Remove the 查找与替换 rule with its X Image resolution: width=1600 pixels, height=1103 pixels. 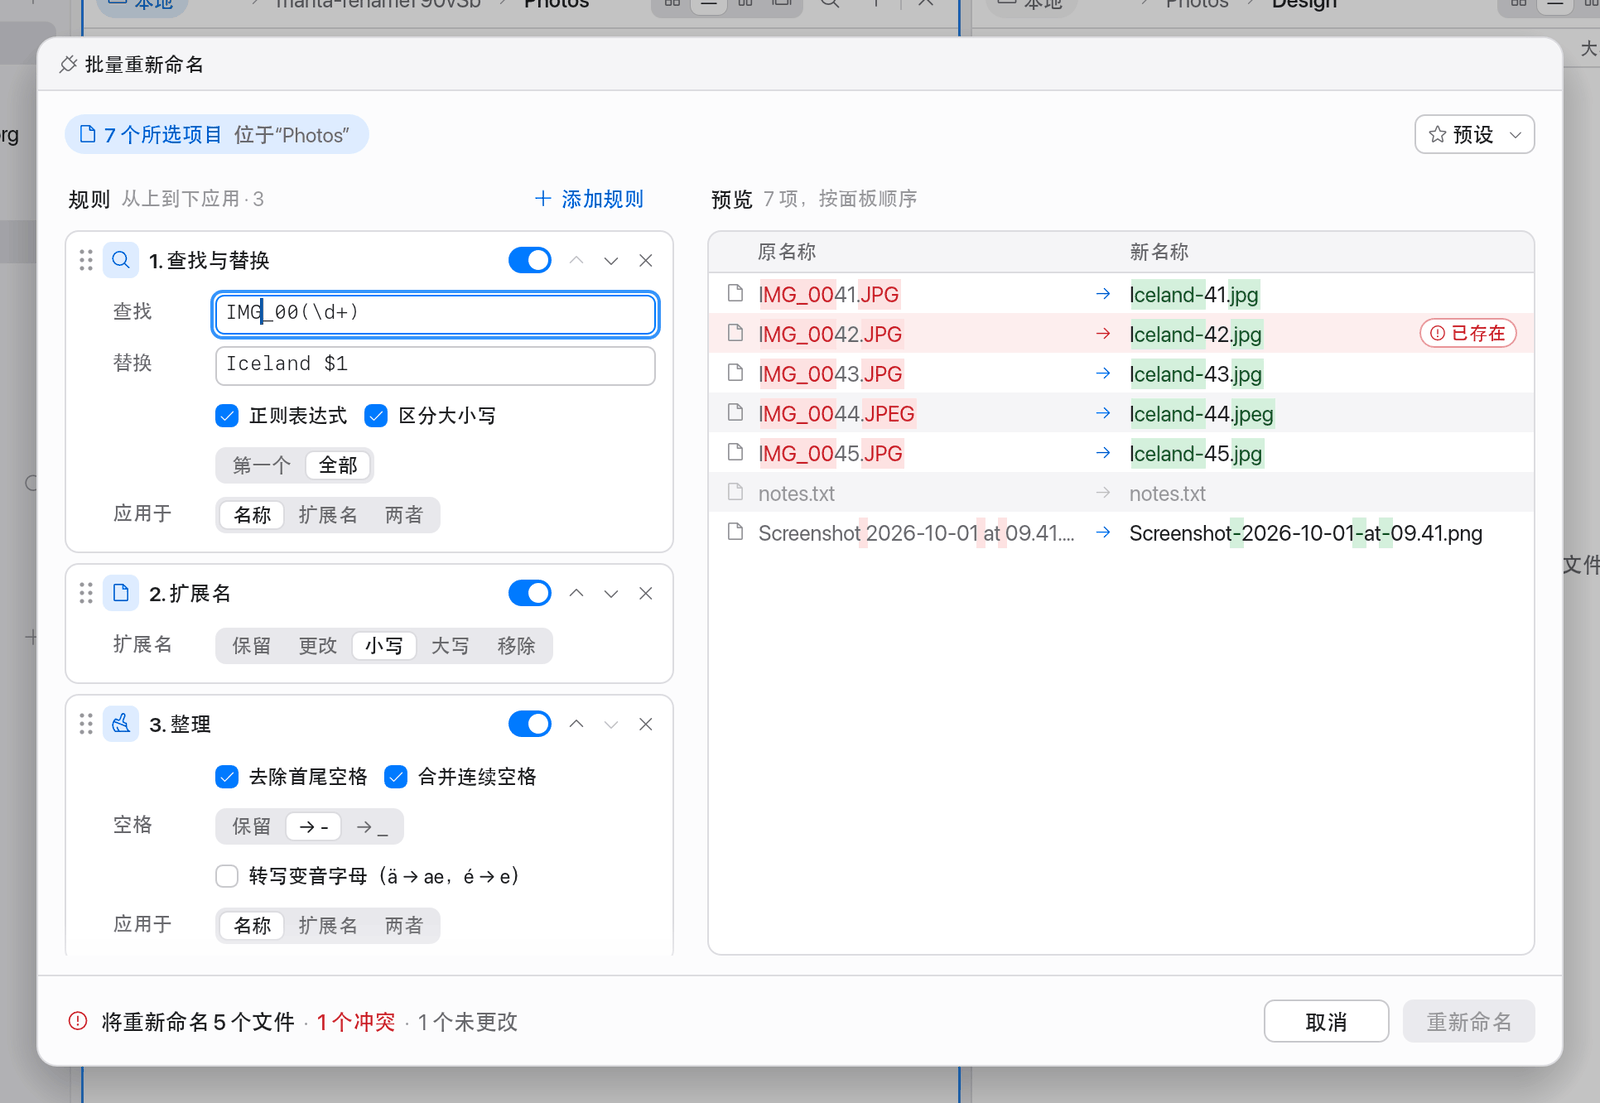(646, 260)
